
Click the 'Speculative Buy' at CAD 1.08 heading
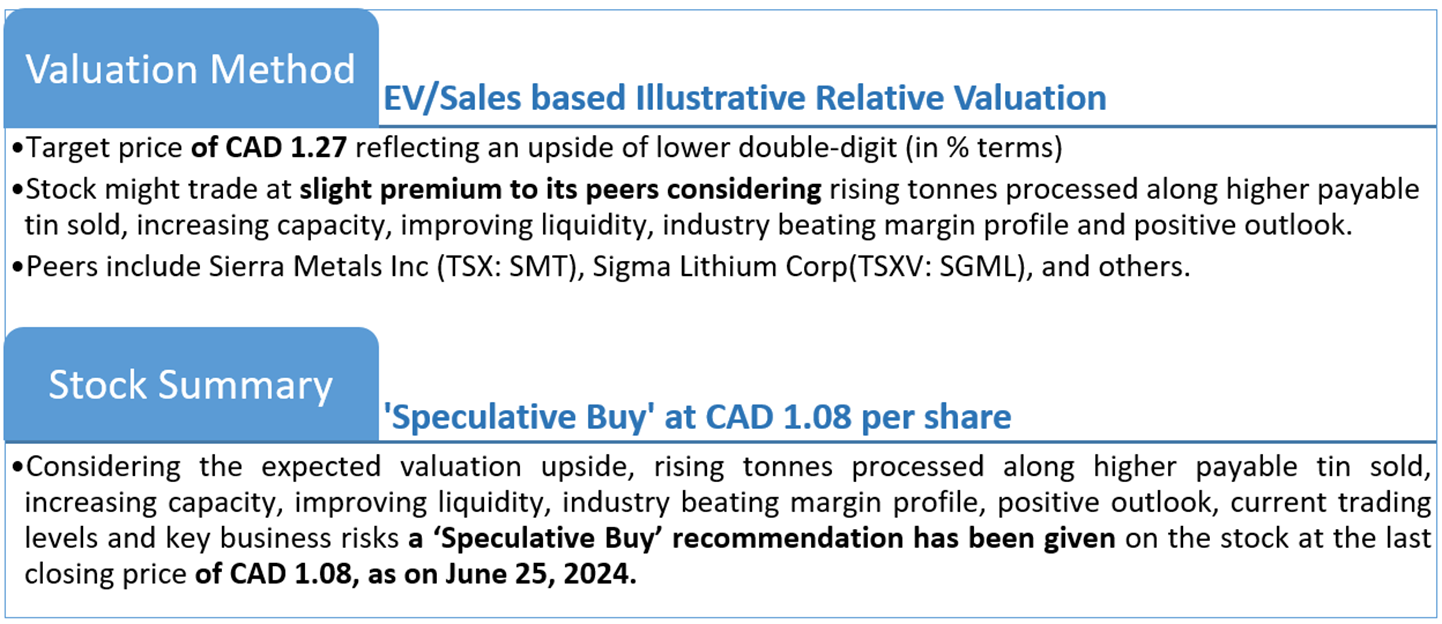(696, 416)
